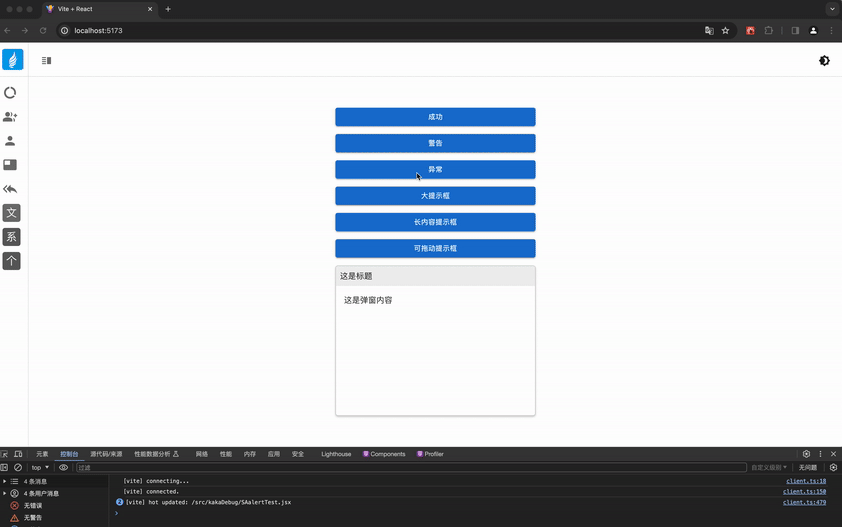Click the 警告 button
The height and width of the screenshot is (527, 842).
[435, 143]
